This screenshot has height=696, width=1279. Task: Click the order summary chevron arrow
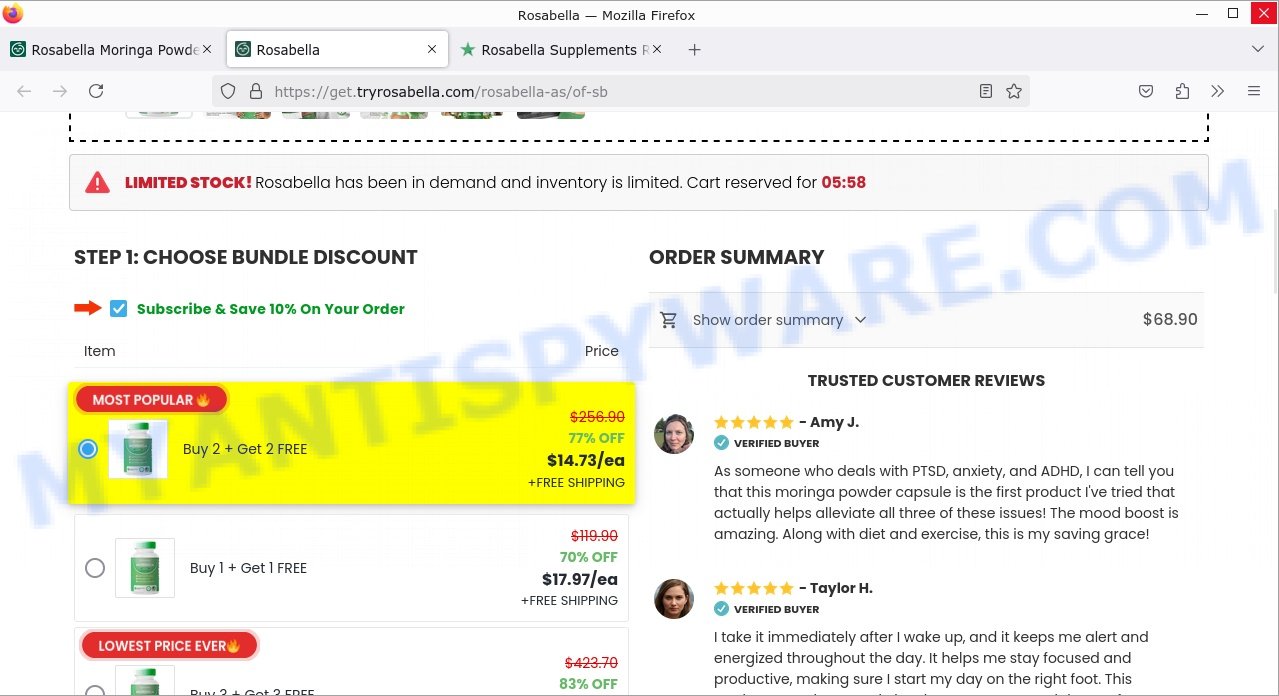pos(860,320)
